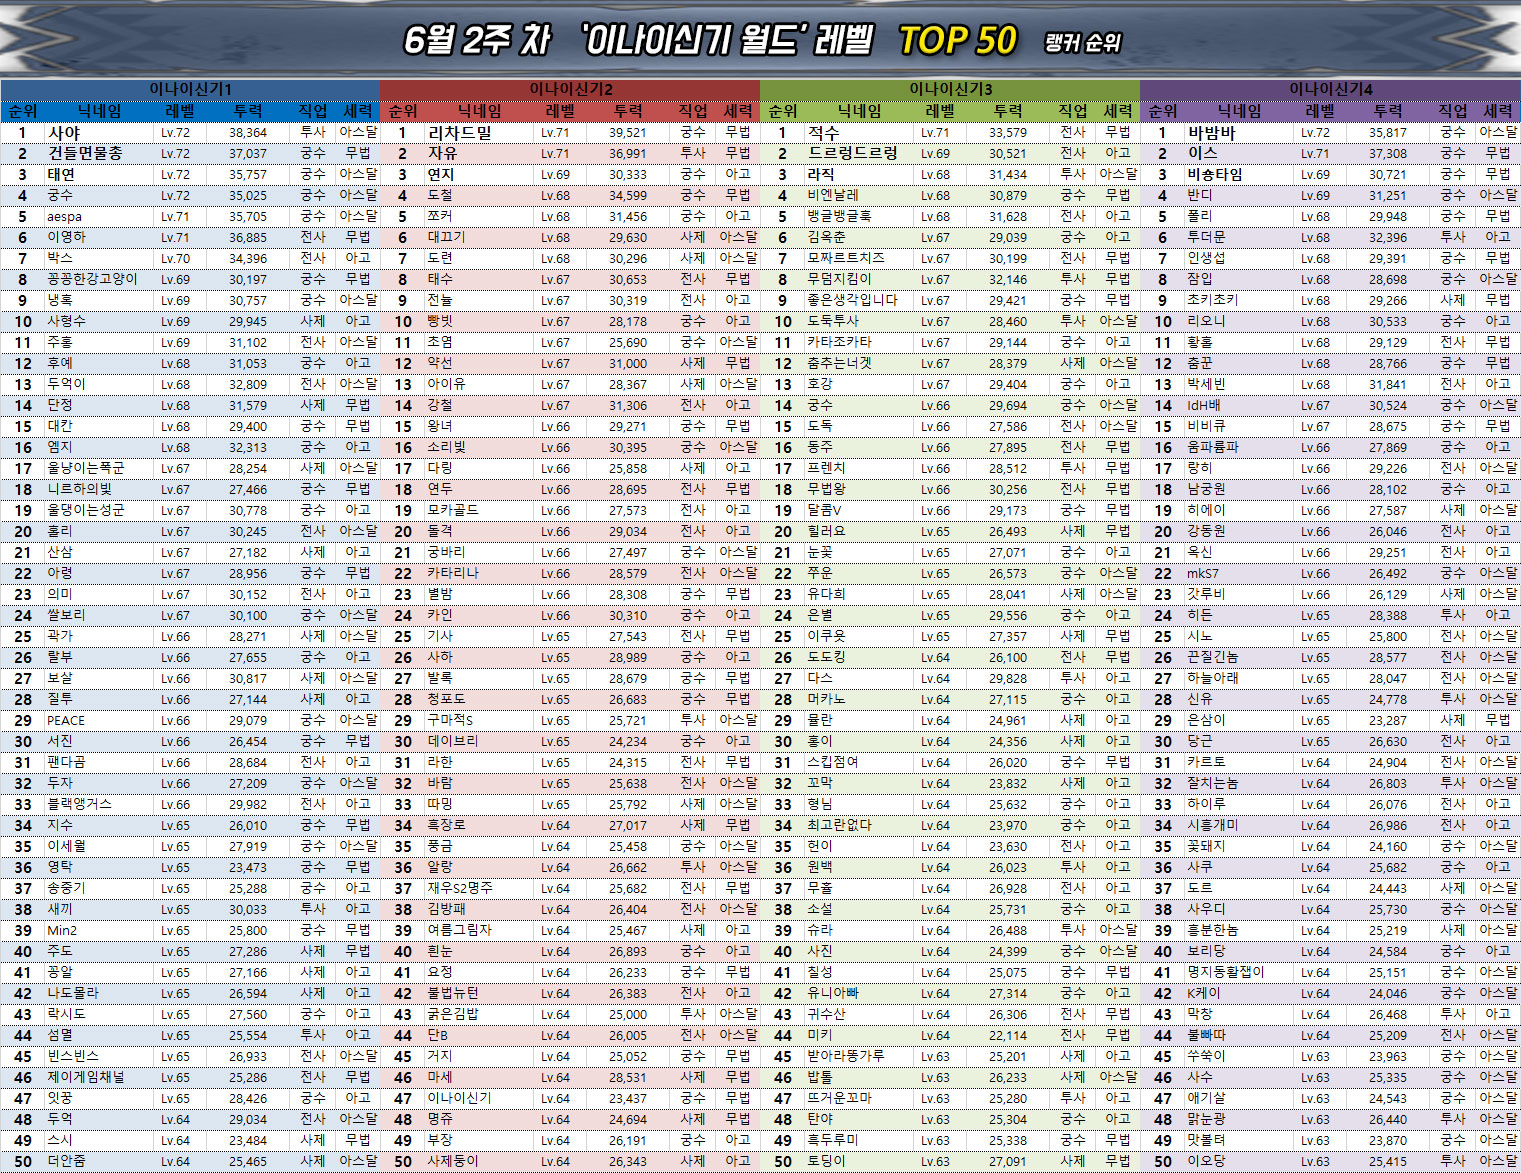Select nickname 재우S2명주
The height and width of the screenshot is (1173, 1521).
[460, 888]
